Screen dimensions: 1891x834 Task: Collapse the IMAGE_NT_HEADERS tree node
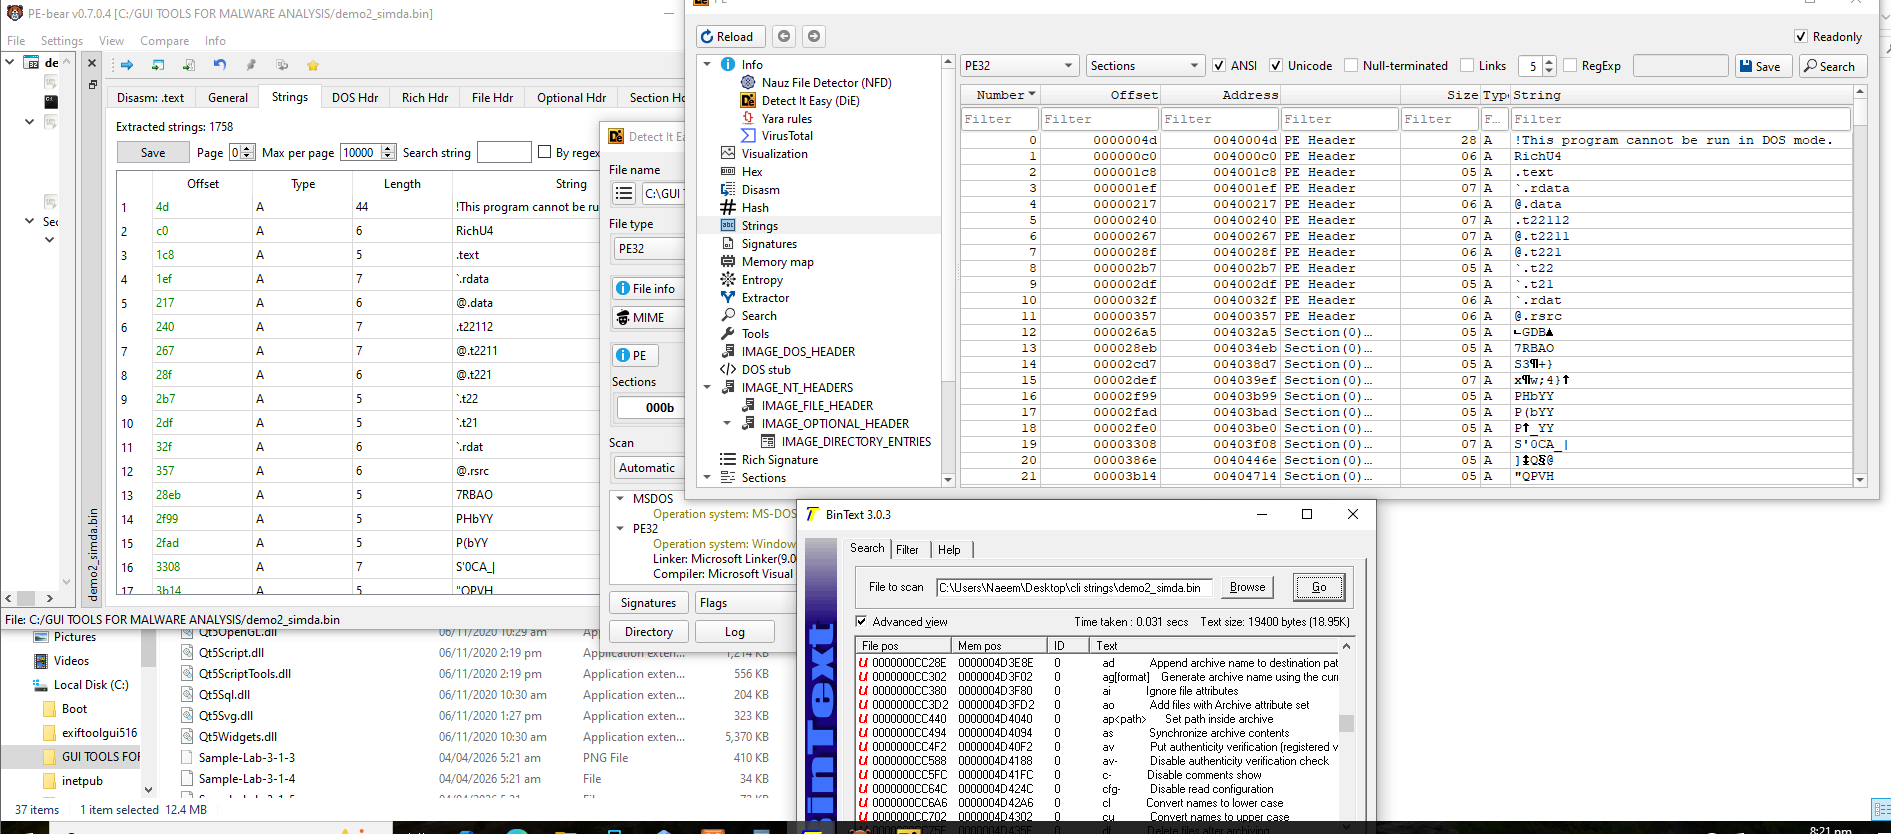click(x=707, y=388)
